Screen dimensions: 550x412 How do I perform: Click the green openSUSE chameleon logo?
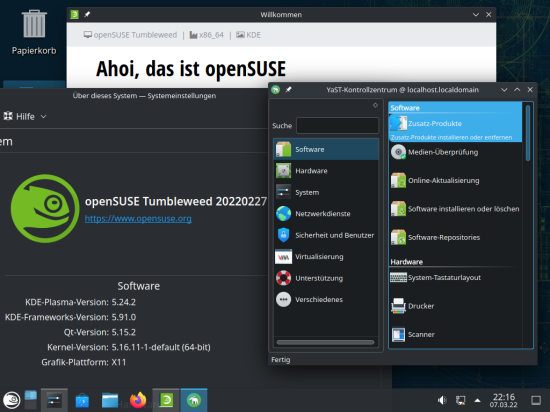(x=45, y=209)
